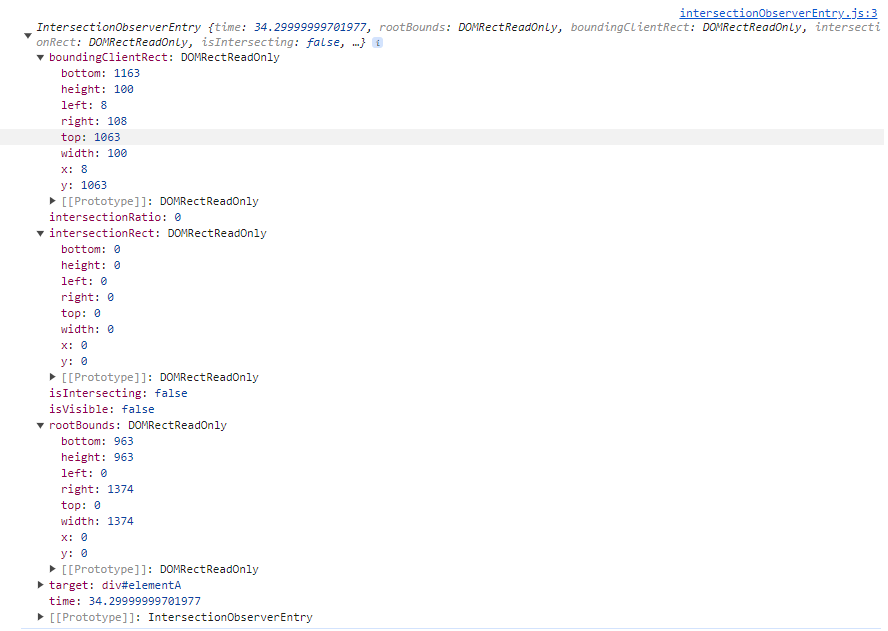The height and width of the screenshot is (631, 888).
Task: Collapse the boundingClientRect section
Action: coord(40,57)
